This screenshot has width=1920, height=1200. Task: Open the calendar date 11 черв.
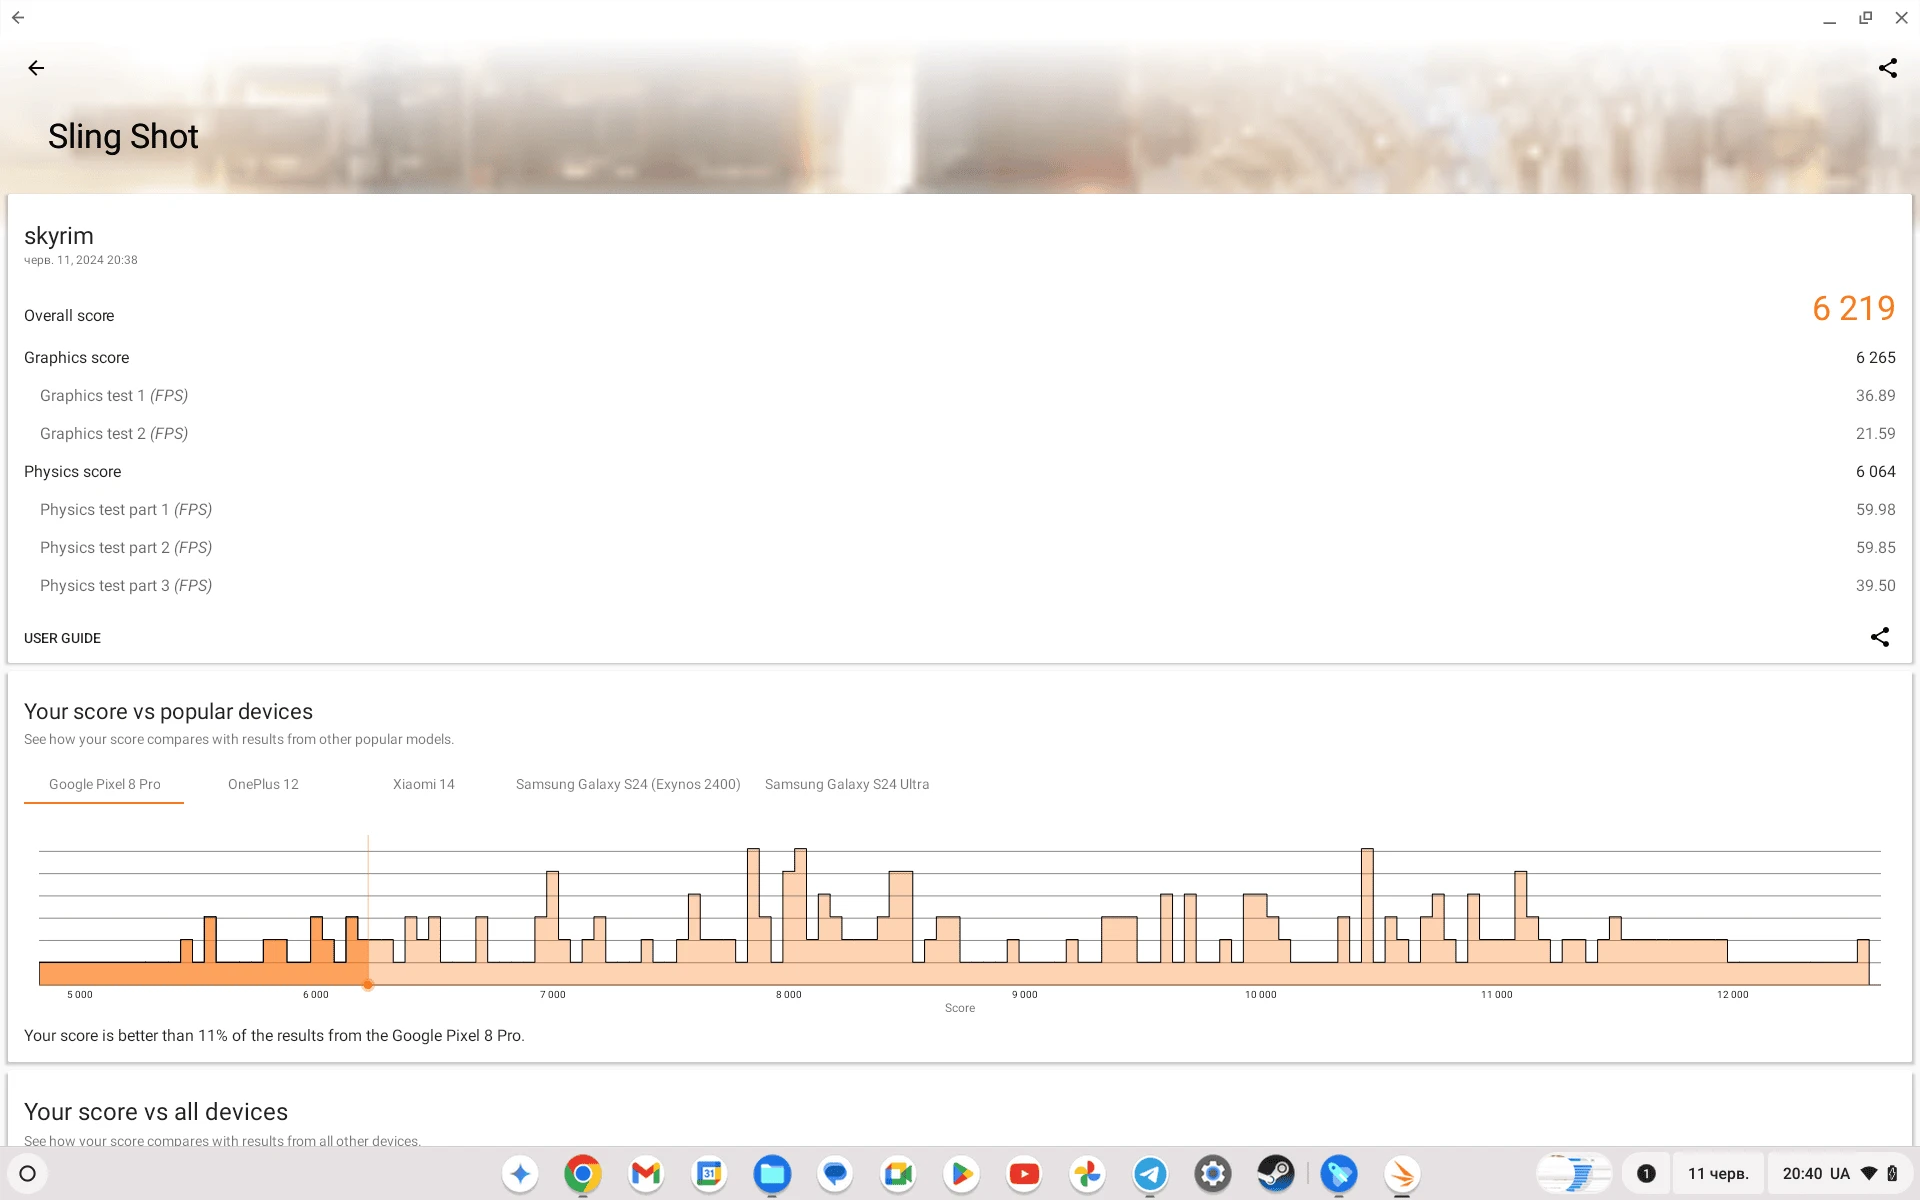(x=1718, y=1173)
